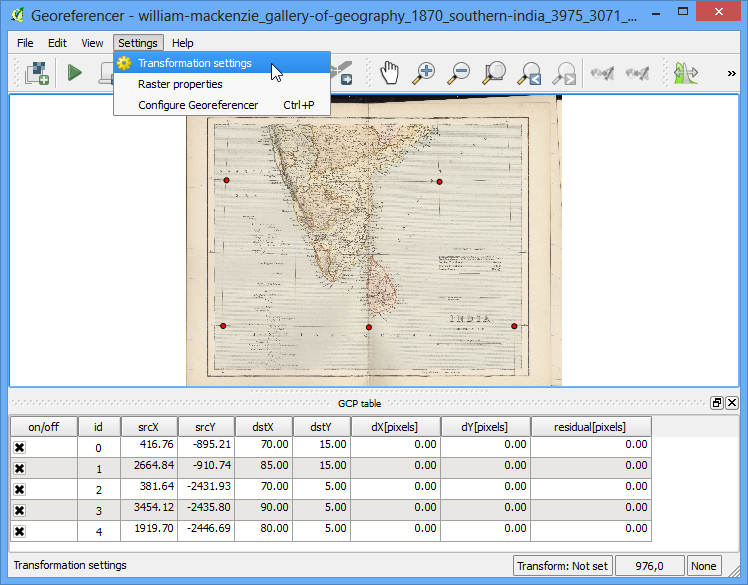The width and height of the screenshot is (748, 585).
Task: Select srcX cell 381.64
Action: coord(149,490)
